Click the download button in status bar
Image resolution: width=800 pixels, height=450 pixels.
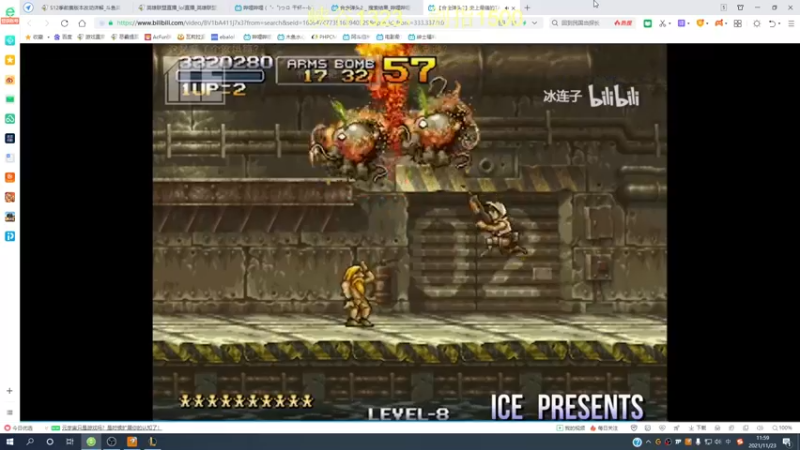pos(697,428)
